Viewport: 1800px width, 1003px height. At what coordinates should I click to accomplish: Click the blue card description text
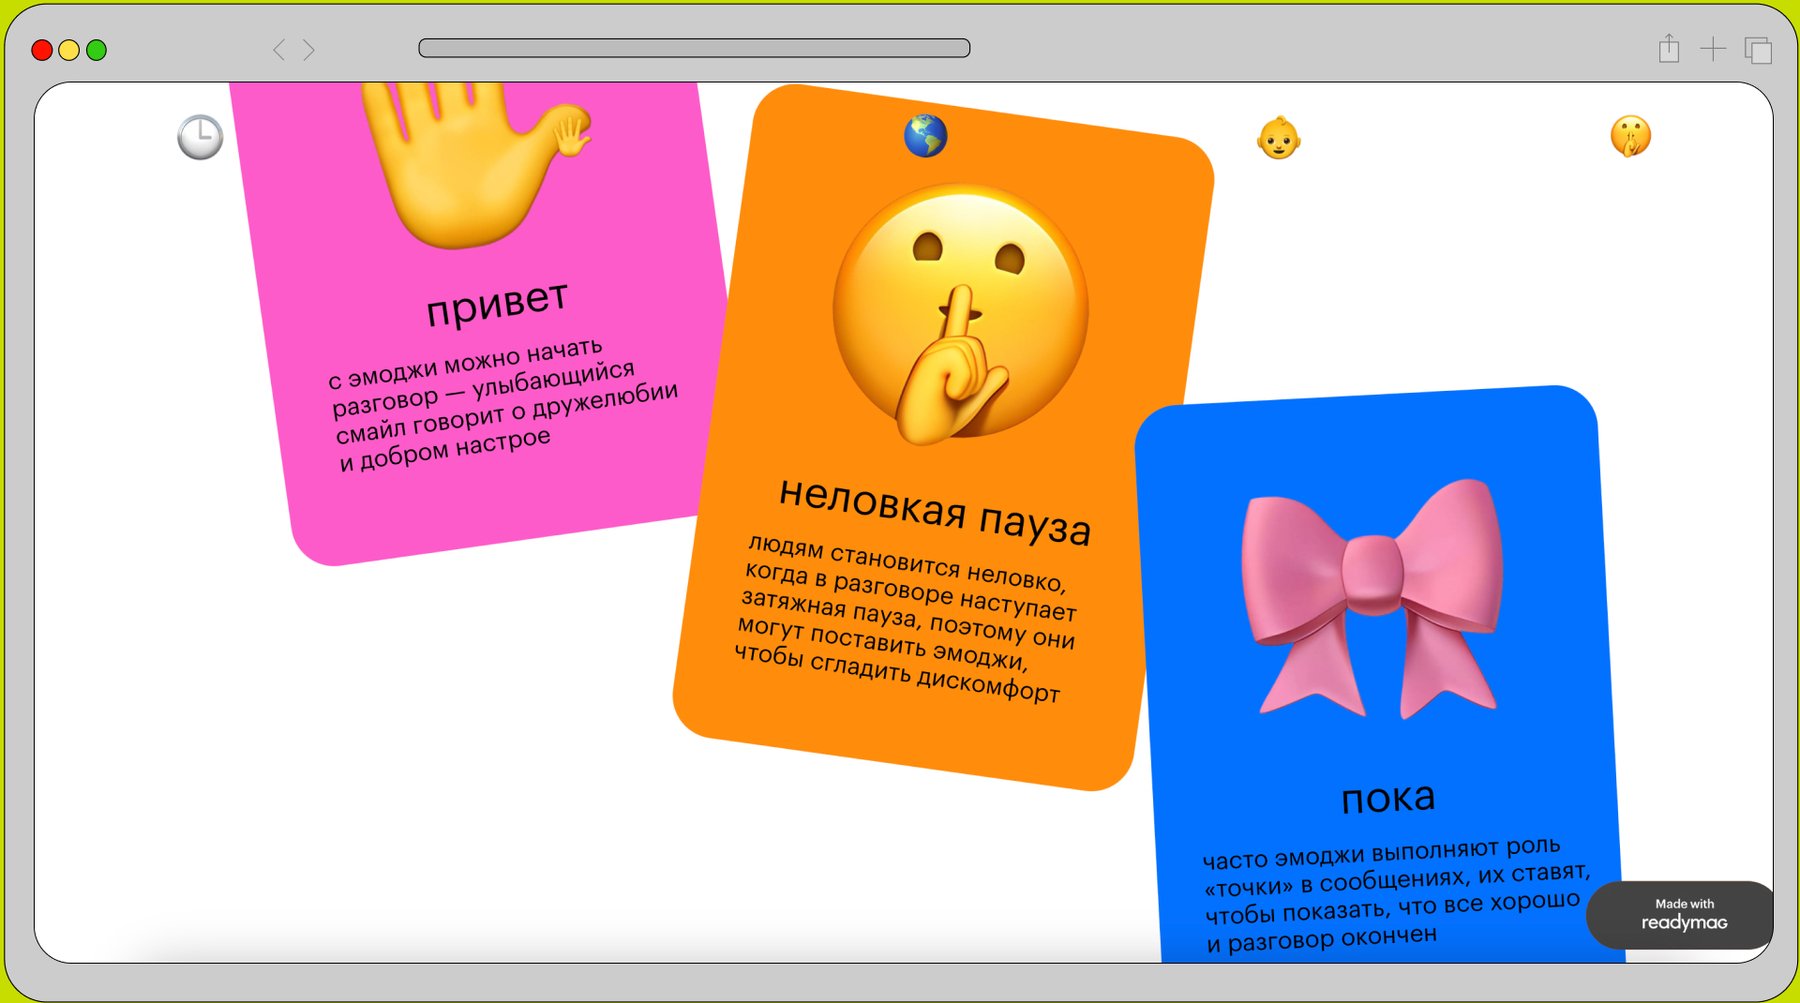pos(1393,896)
